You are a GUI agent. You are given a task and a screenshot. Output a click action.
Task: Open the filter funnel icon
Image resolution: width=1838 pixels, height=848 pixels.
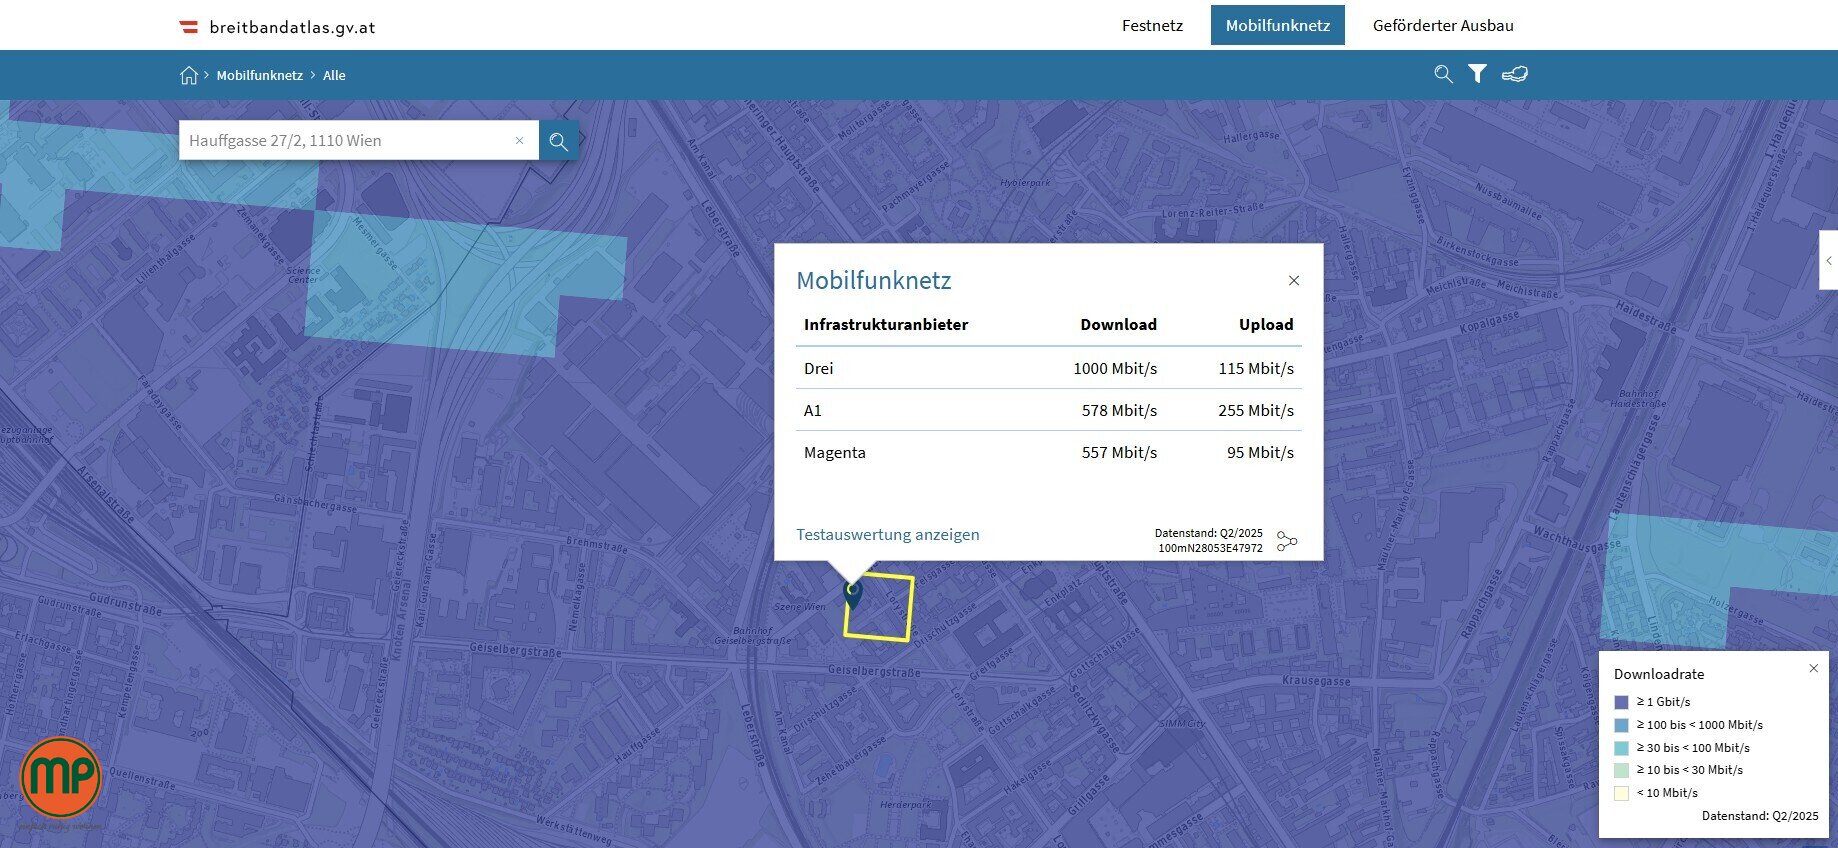pyautogui.click(x=1477, y=74)
